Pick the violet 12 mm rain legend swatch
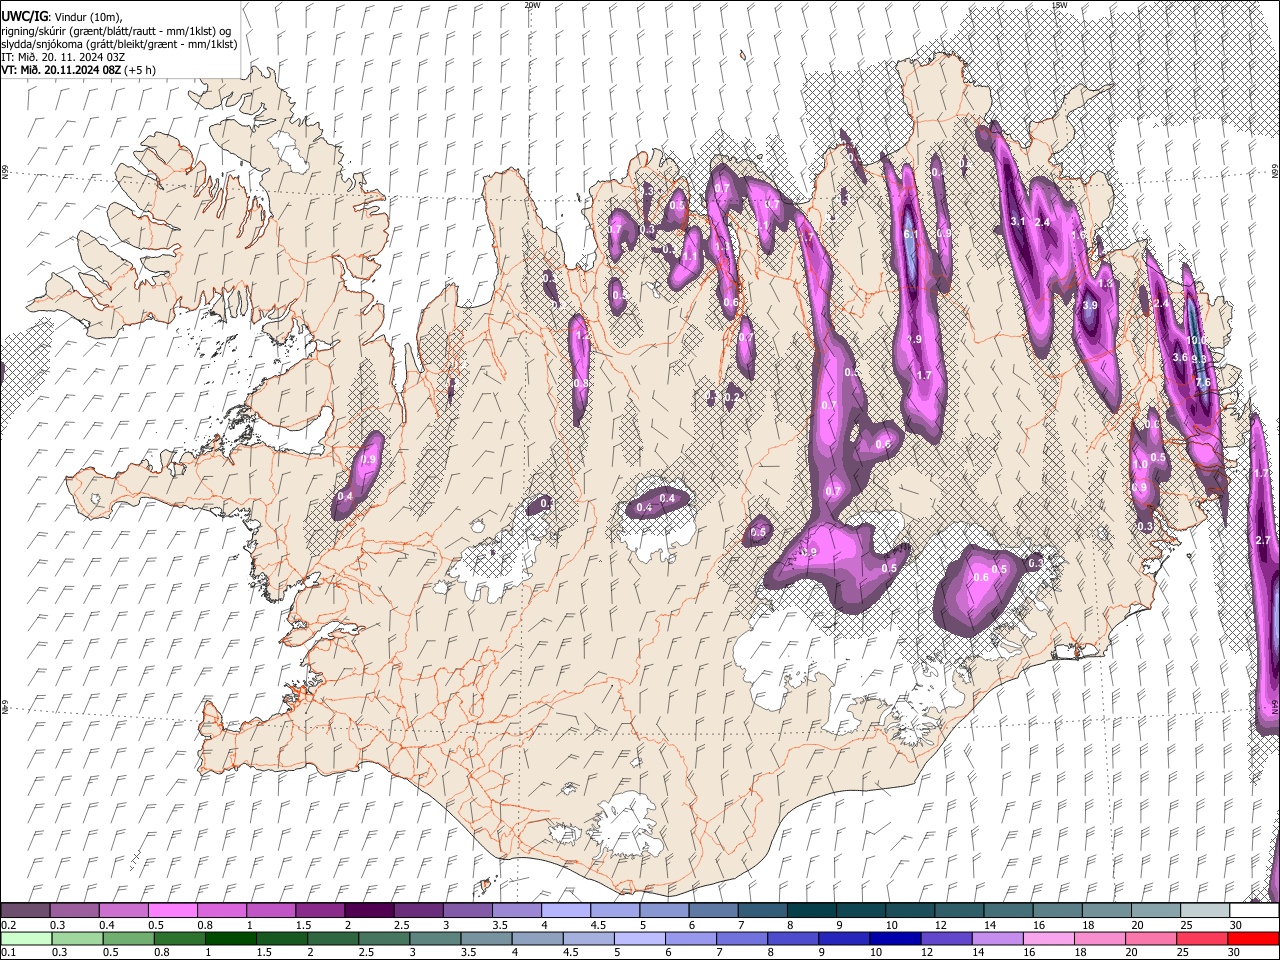1280x960 pixels. click(946, 939)
